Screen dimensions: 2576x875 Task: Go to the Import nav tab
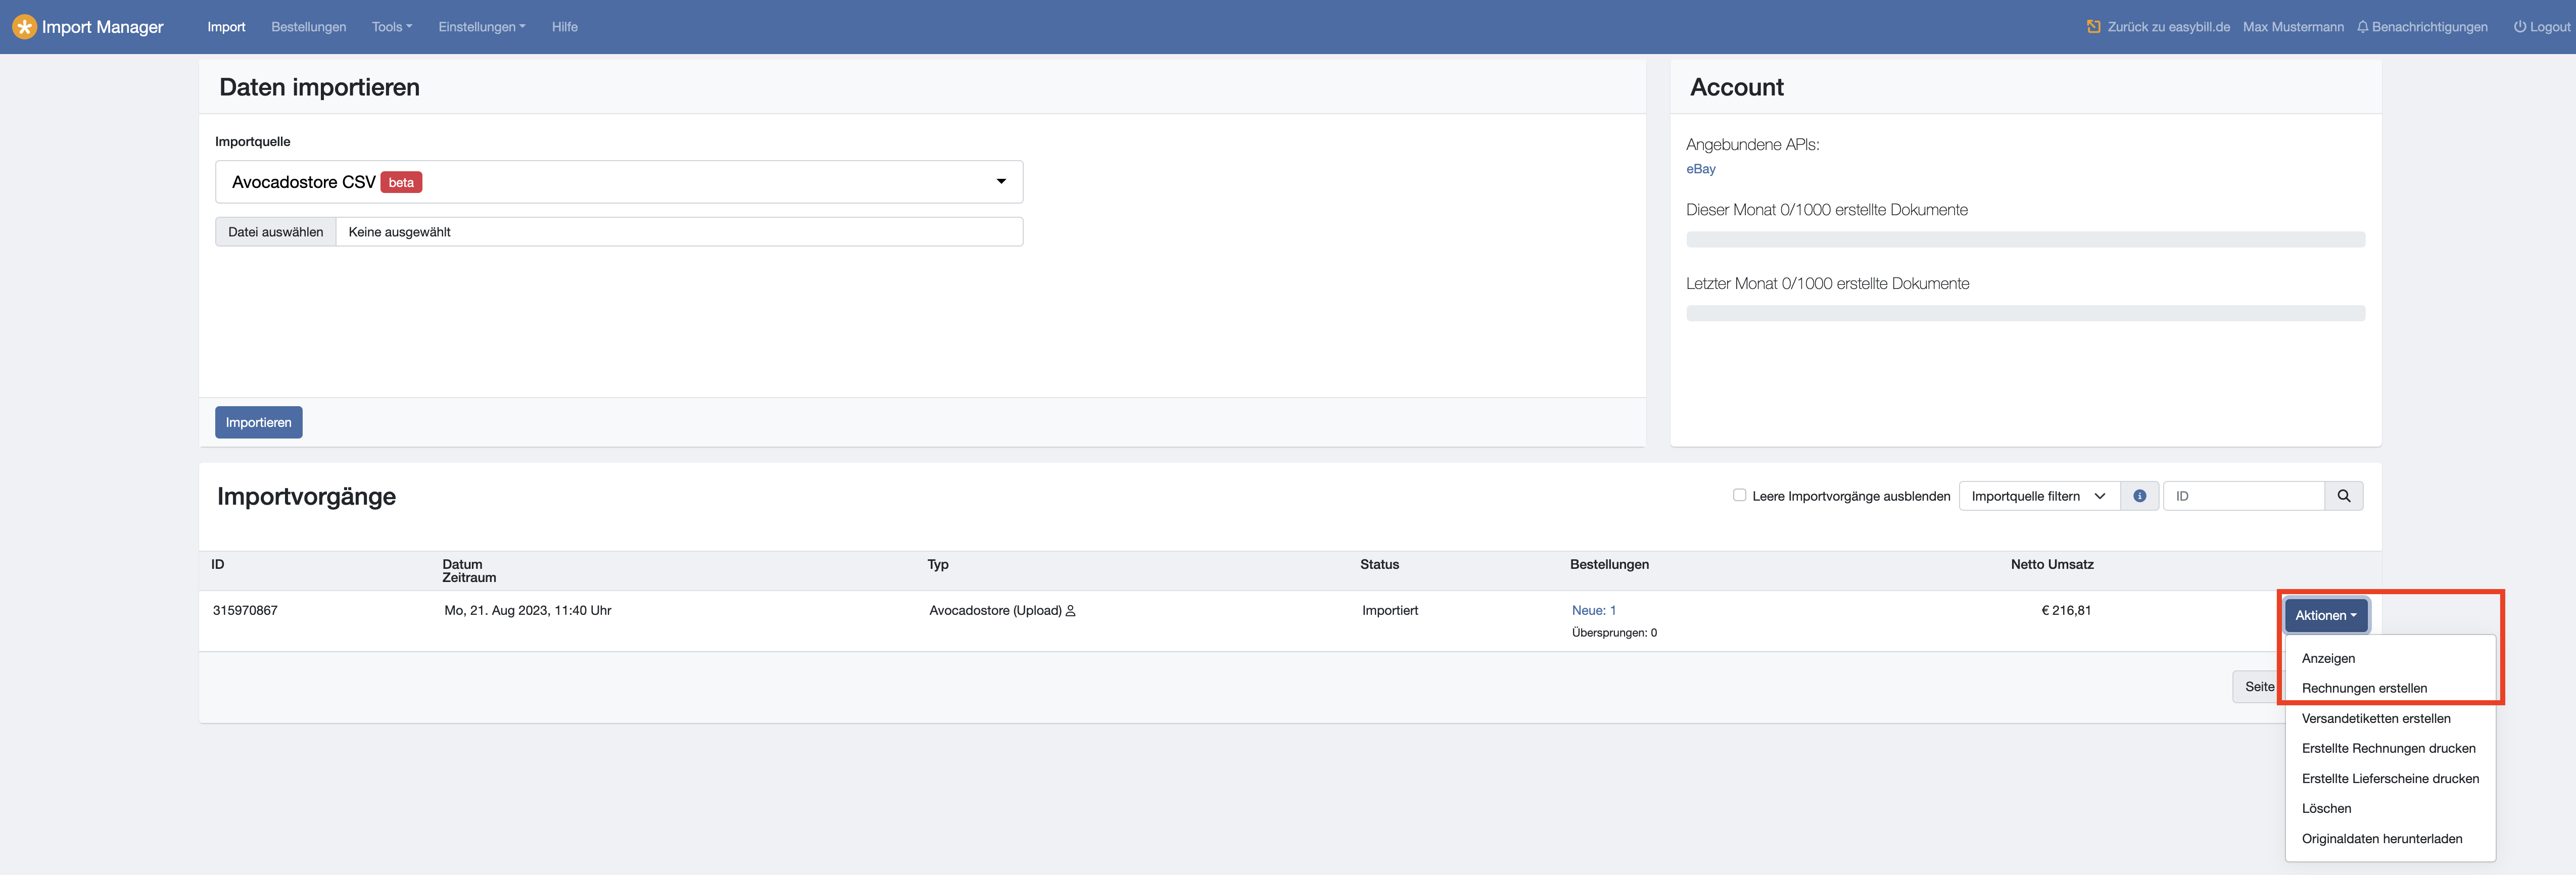[x=226, y=27]
